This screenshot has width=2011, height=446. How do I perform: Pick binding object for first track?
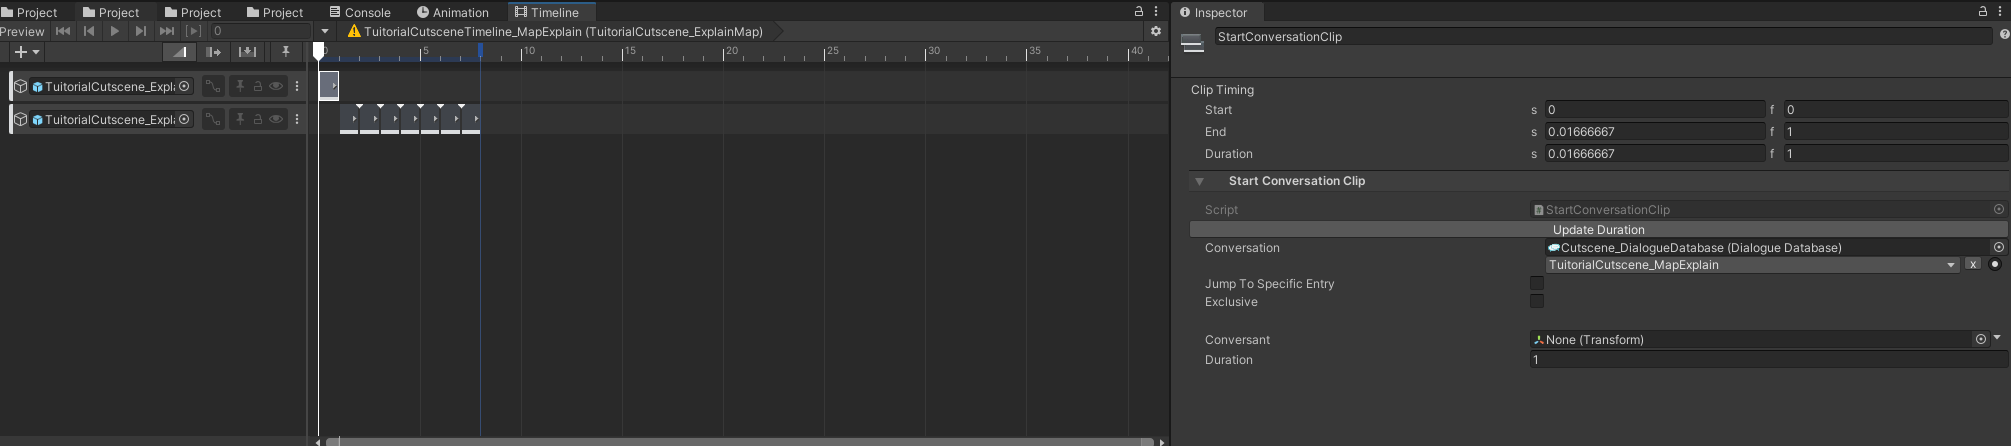point(184,86)
